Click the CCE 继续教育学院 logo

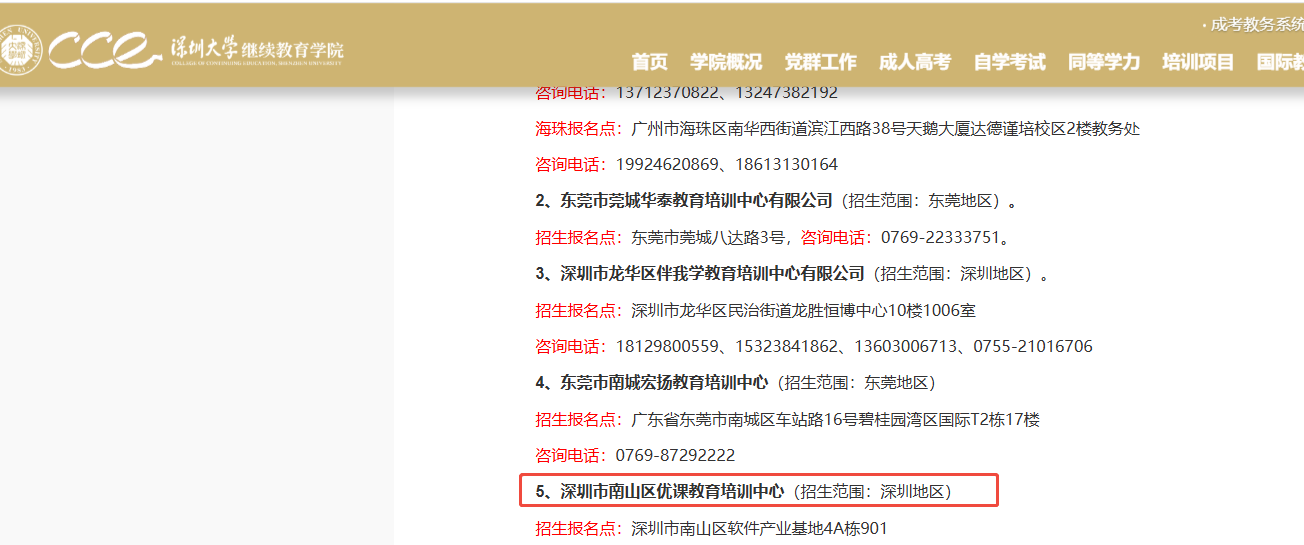[x=196, y=49]
